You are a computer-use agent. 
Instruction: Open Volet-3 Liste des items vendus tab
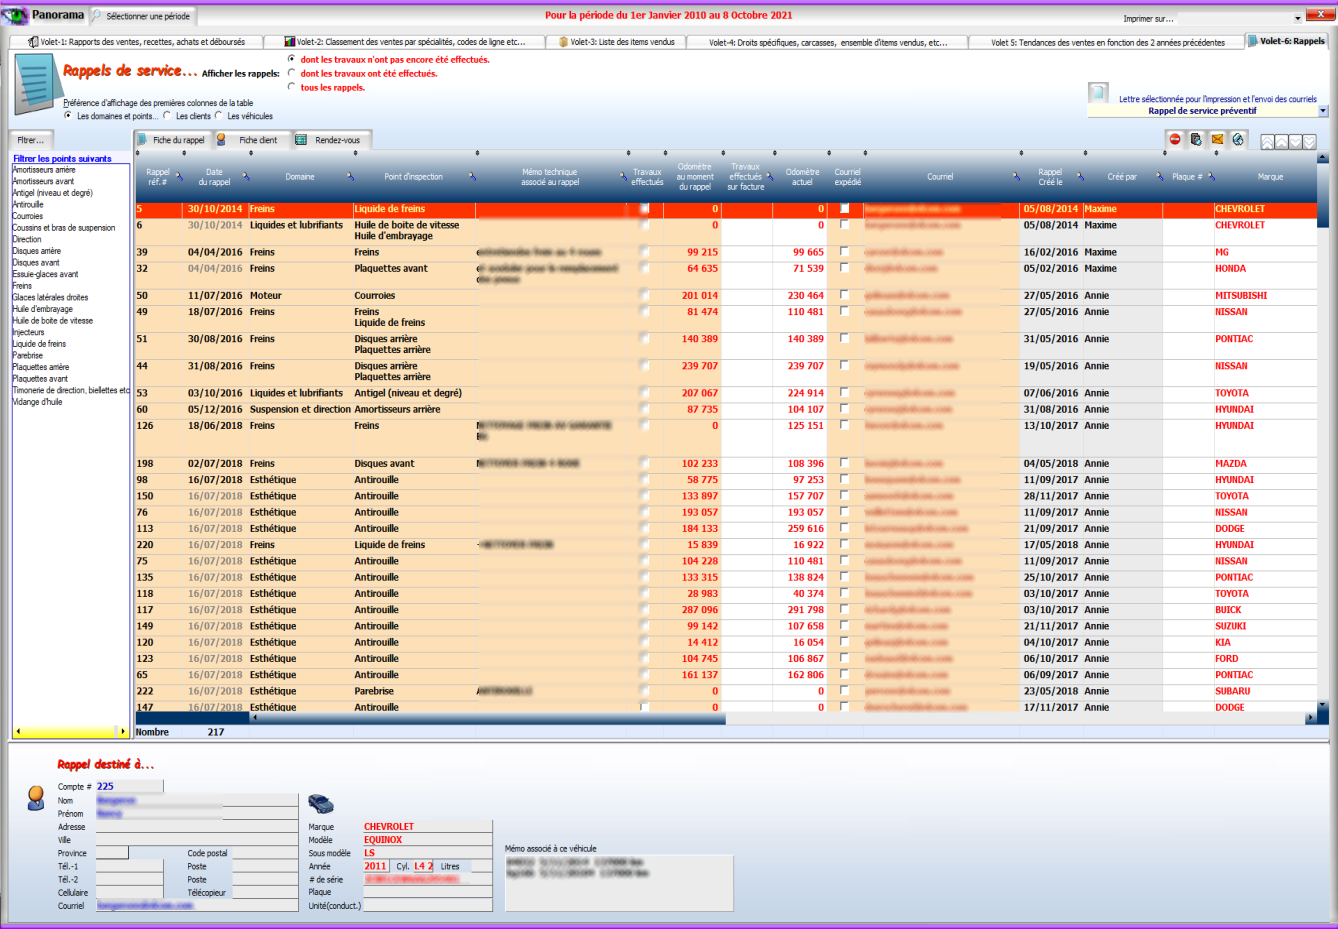coord(615,42)
